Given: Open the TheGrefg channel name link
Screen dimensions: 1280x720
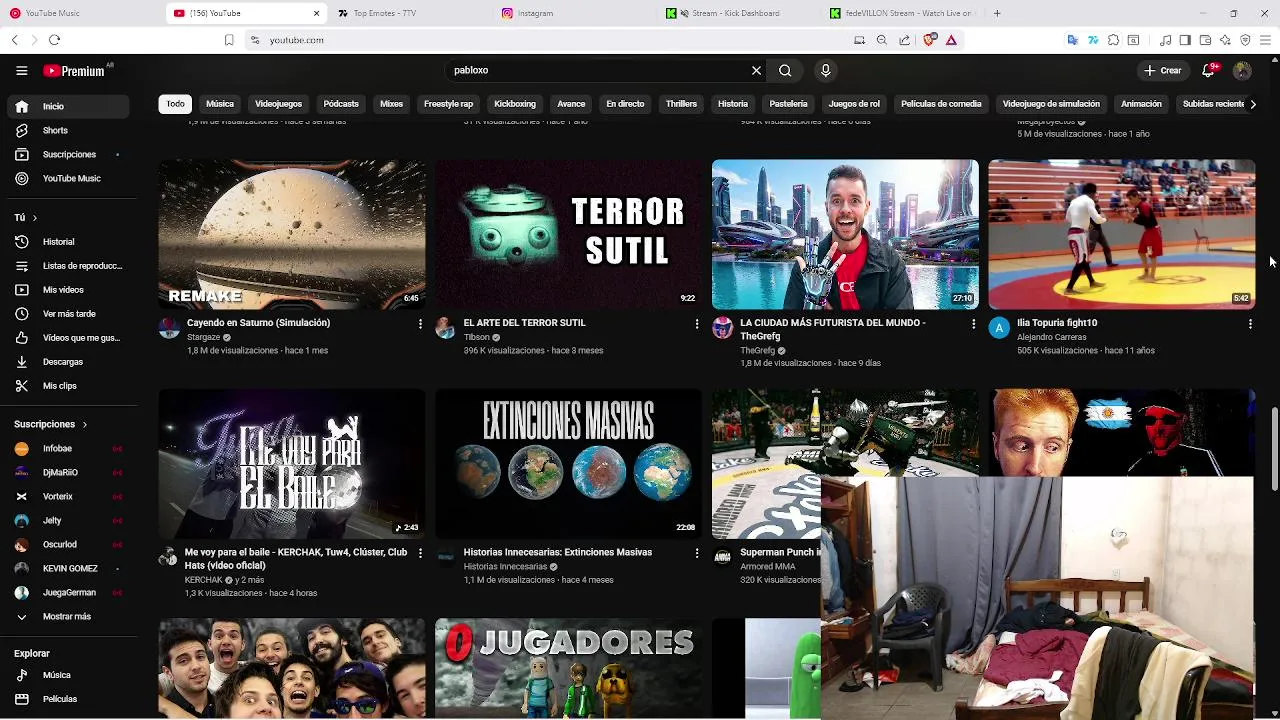Looking at the screenshot, I should 757,350.
